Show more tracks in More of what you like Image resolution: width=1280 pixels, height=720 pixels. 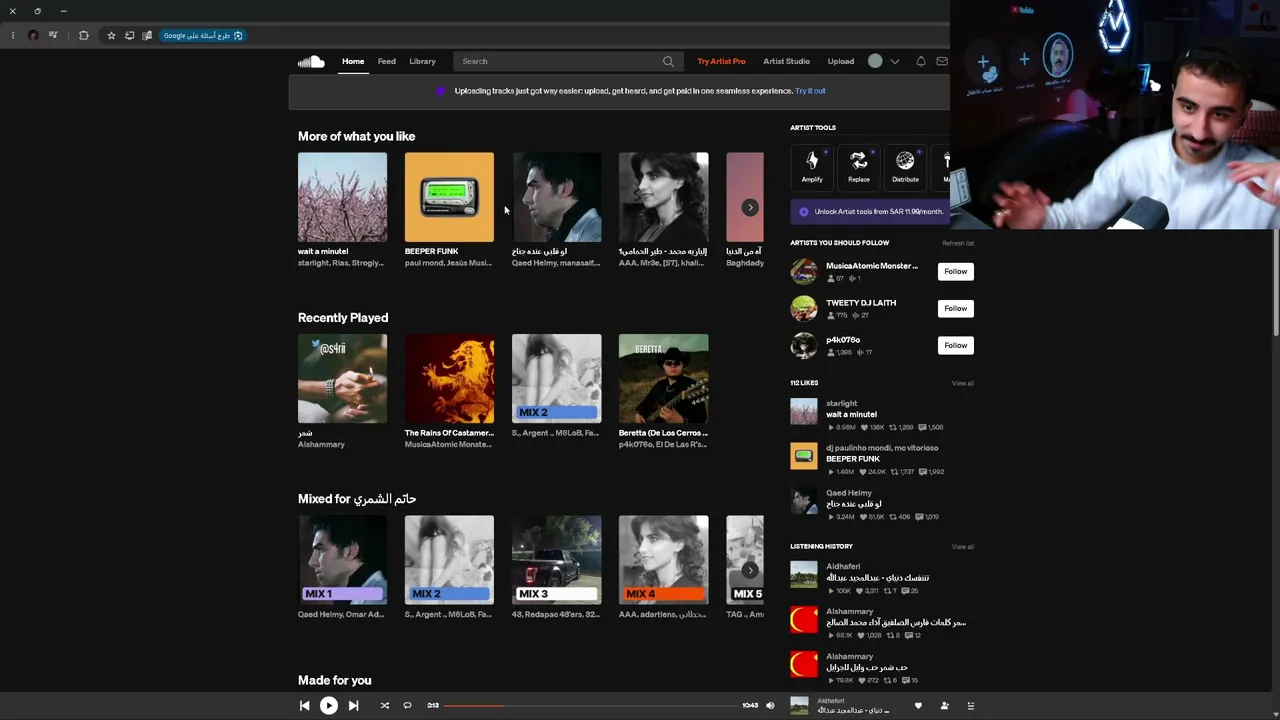750,208
